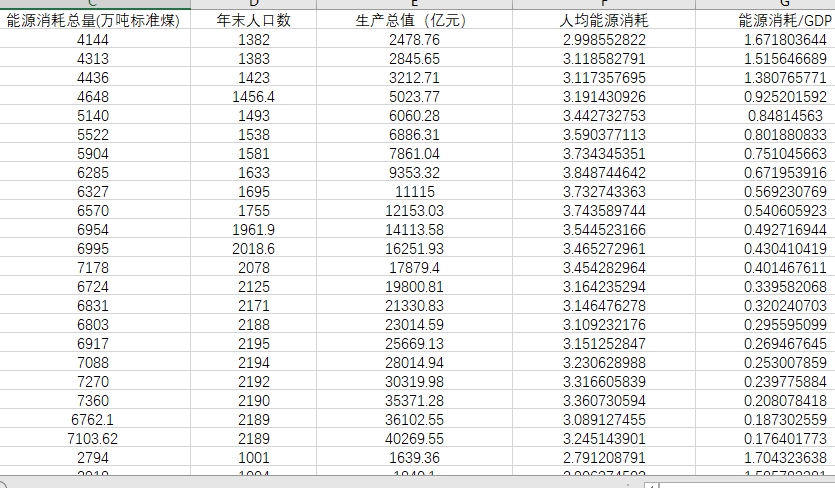
Task: Select the population value 1961.9
Action: (253, 230)
